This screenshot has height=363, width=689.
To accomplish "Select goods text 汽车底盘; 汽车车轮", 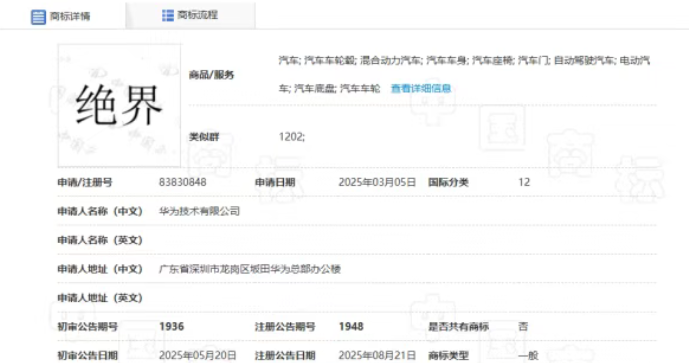I will [x=337, y=88].
